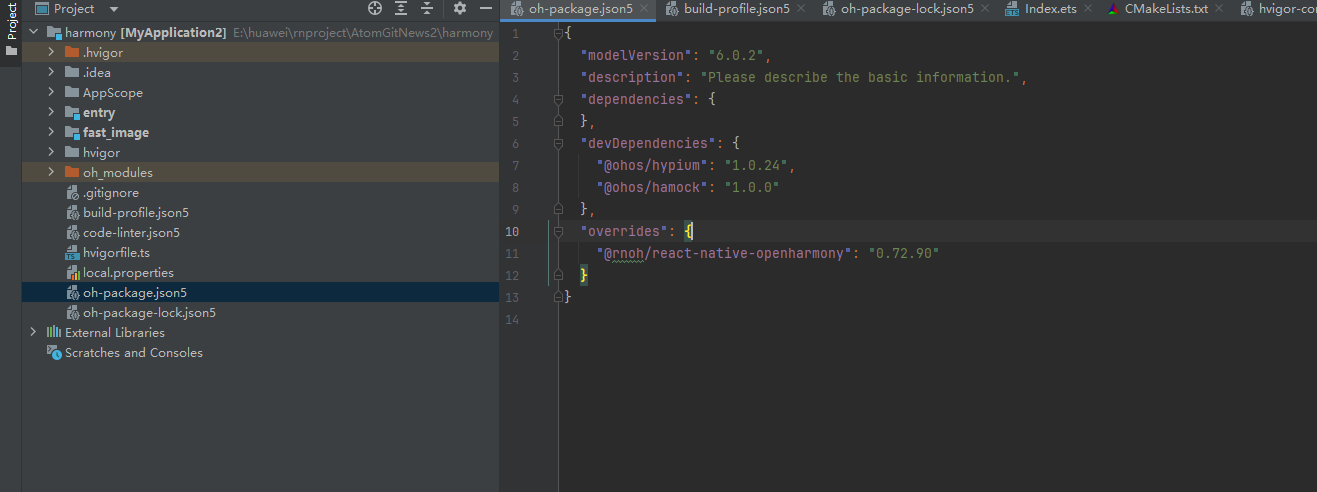Click the ETS icon on Index.ets tab
This screenshot has height=492, width=1317.
click(x=1013, y=9)
